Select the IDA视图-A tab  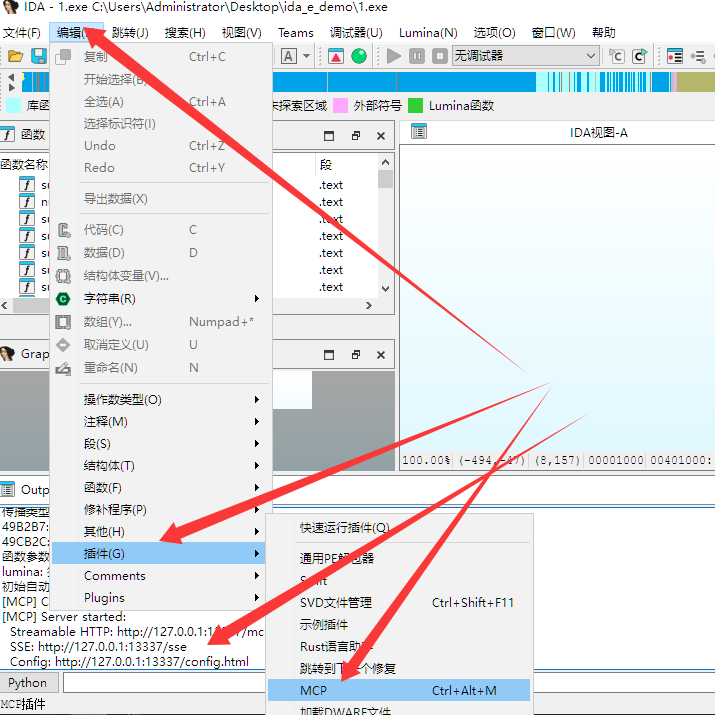pyautogui.click(x=598, y=133)
